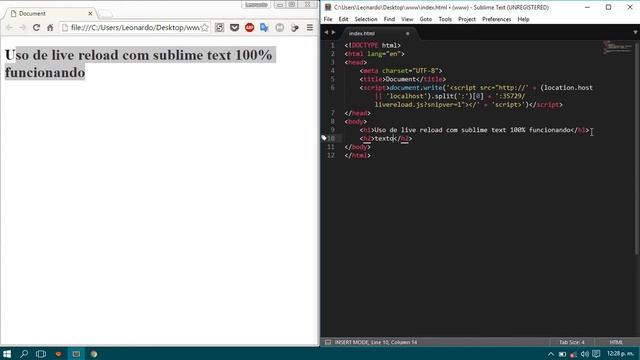Open the Tools menu
Image resolution: width=640 pixels, height=360 pixels.
[x=445, y=19]
